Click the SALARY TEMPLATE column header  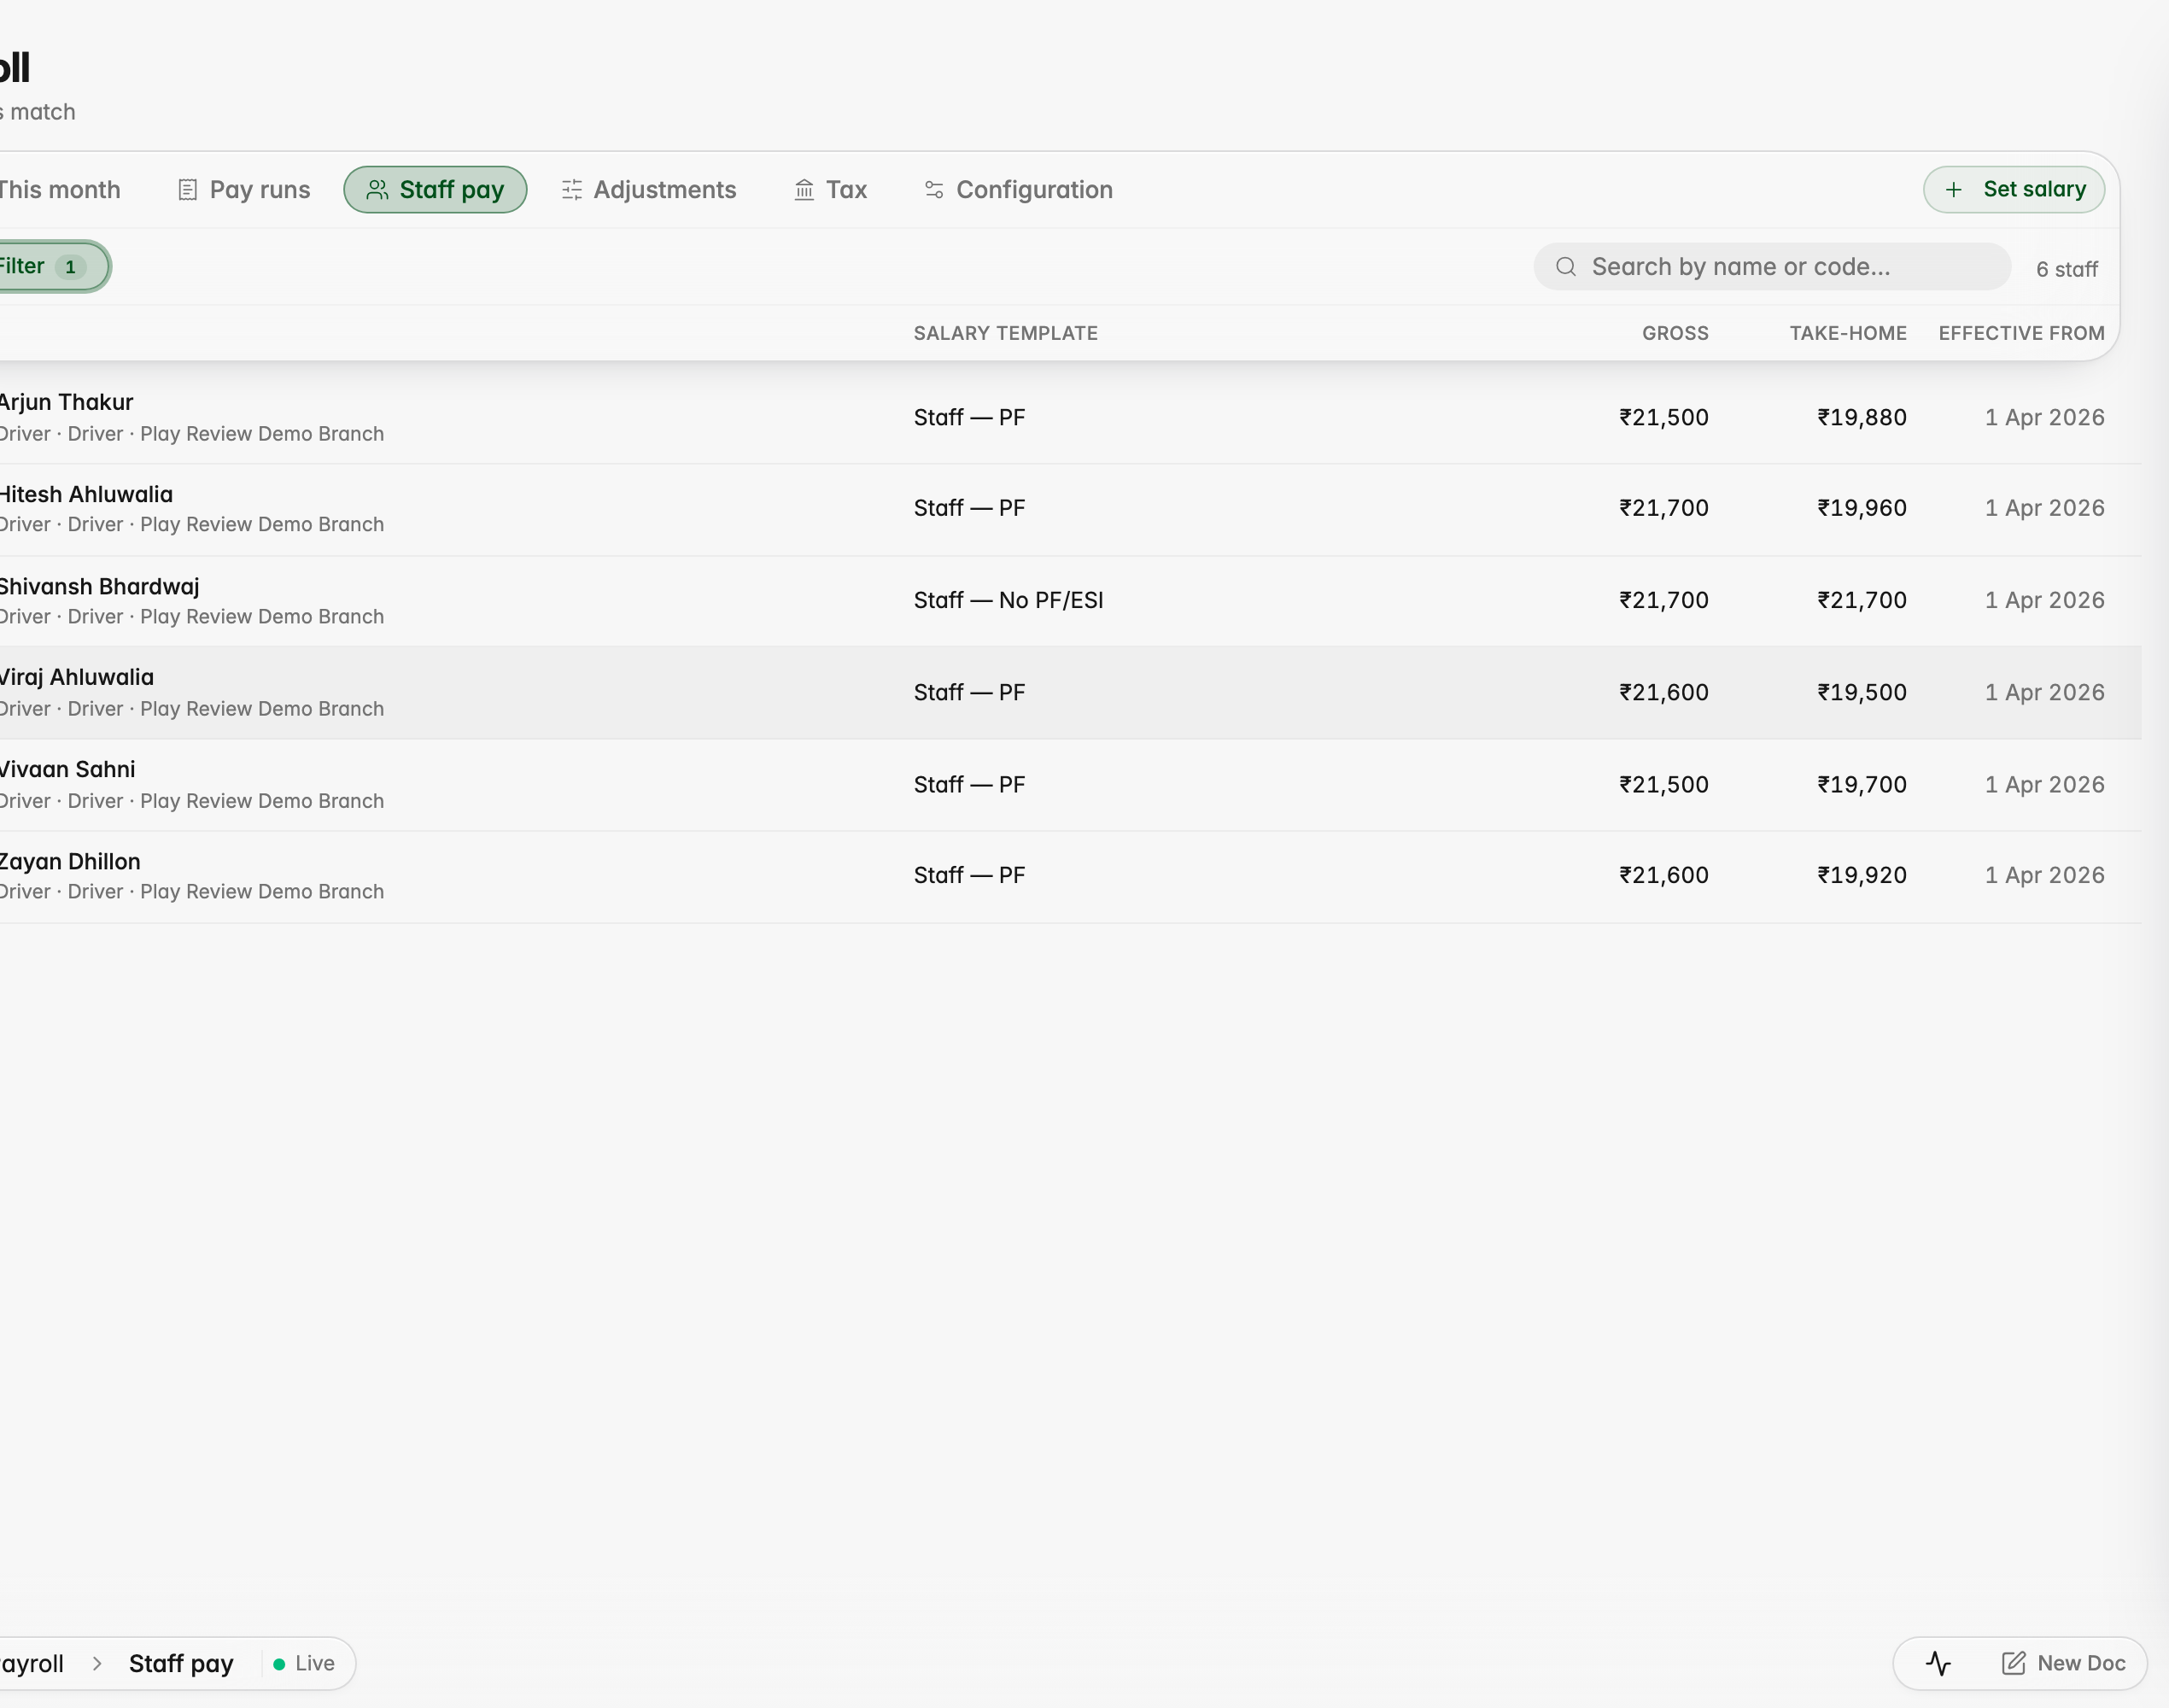tap(1005, 333)
